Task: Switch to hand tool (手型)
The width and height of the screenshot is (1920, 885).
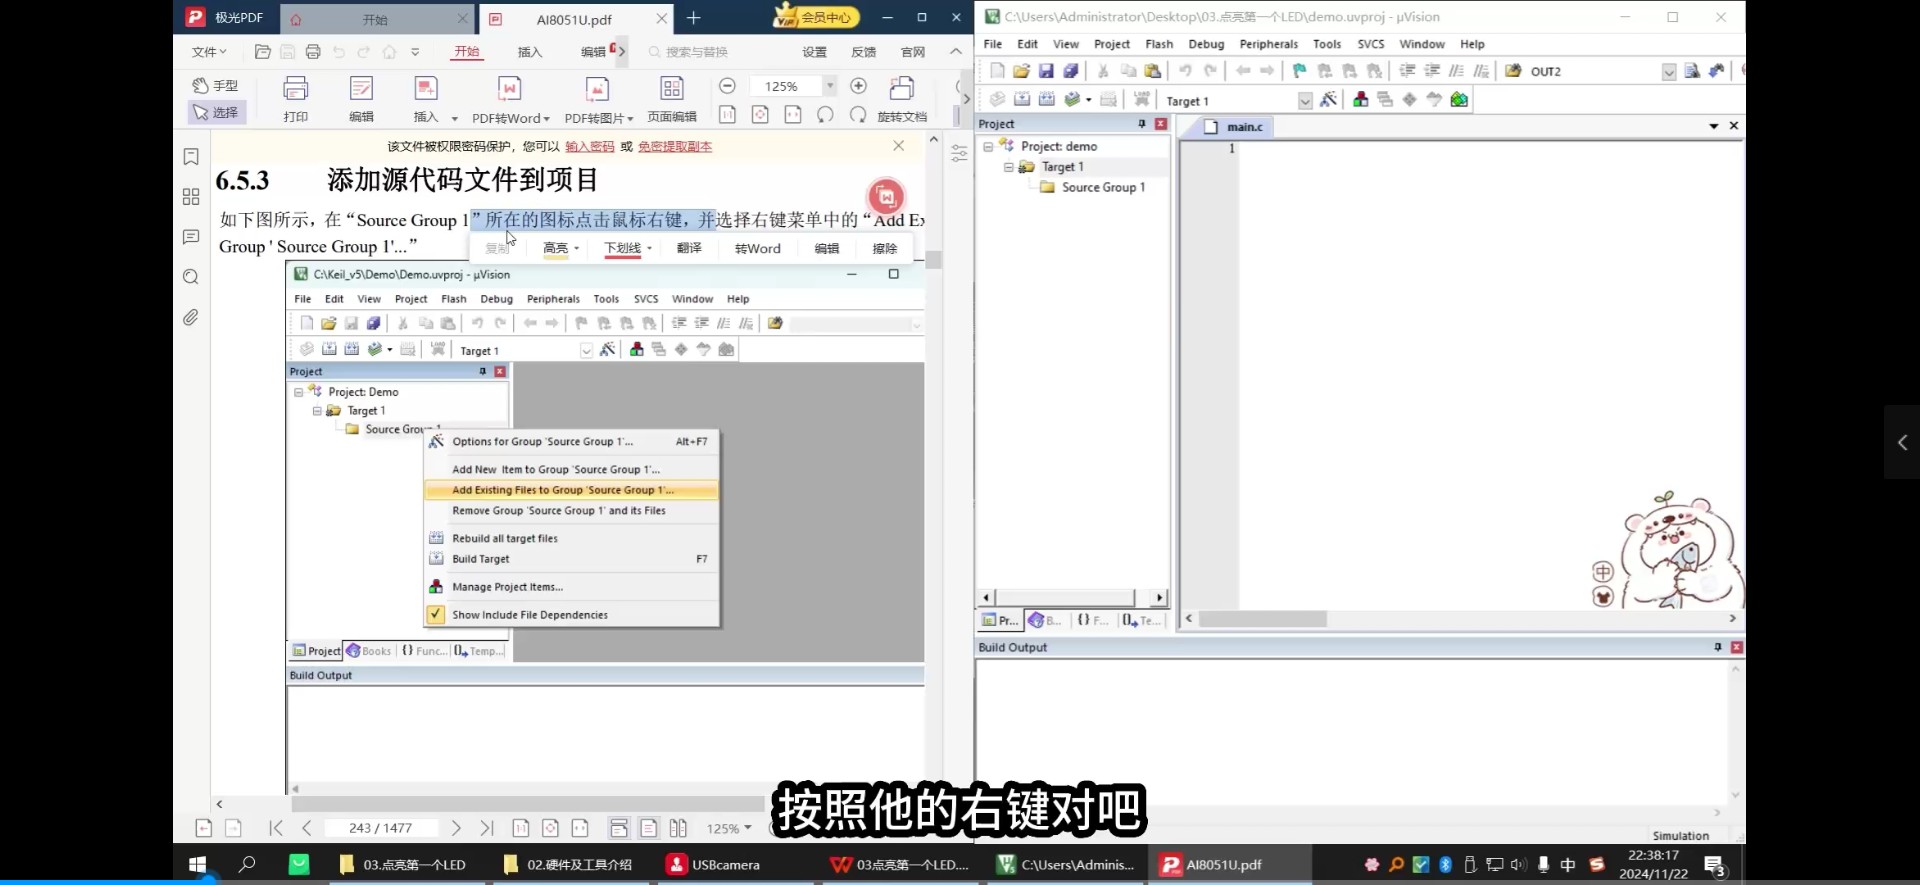Action: [x=216, y=86]
